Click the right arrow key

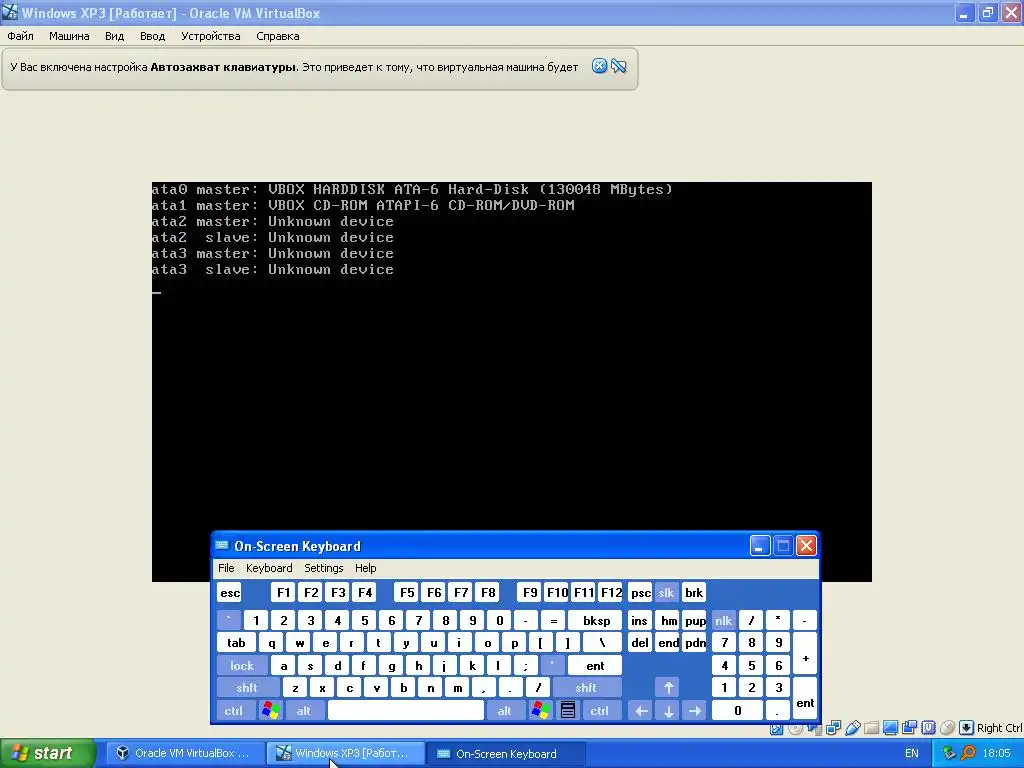tap(695, 711)
